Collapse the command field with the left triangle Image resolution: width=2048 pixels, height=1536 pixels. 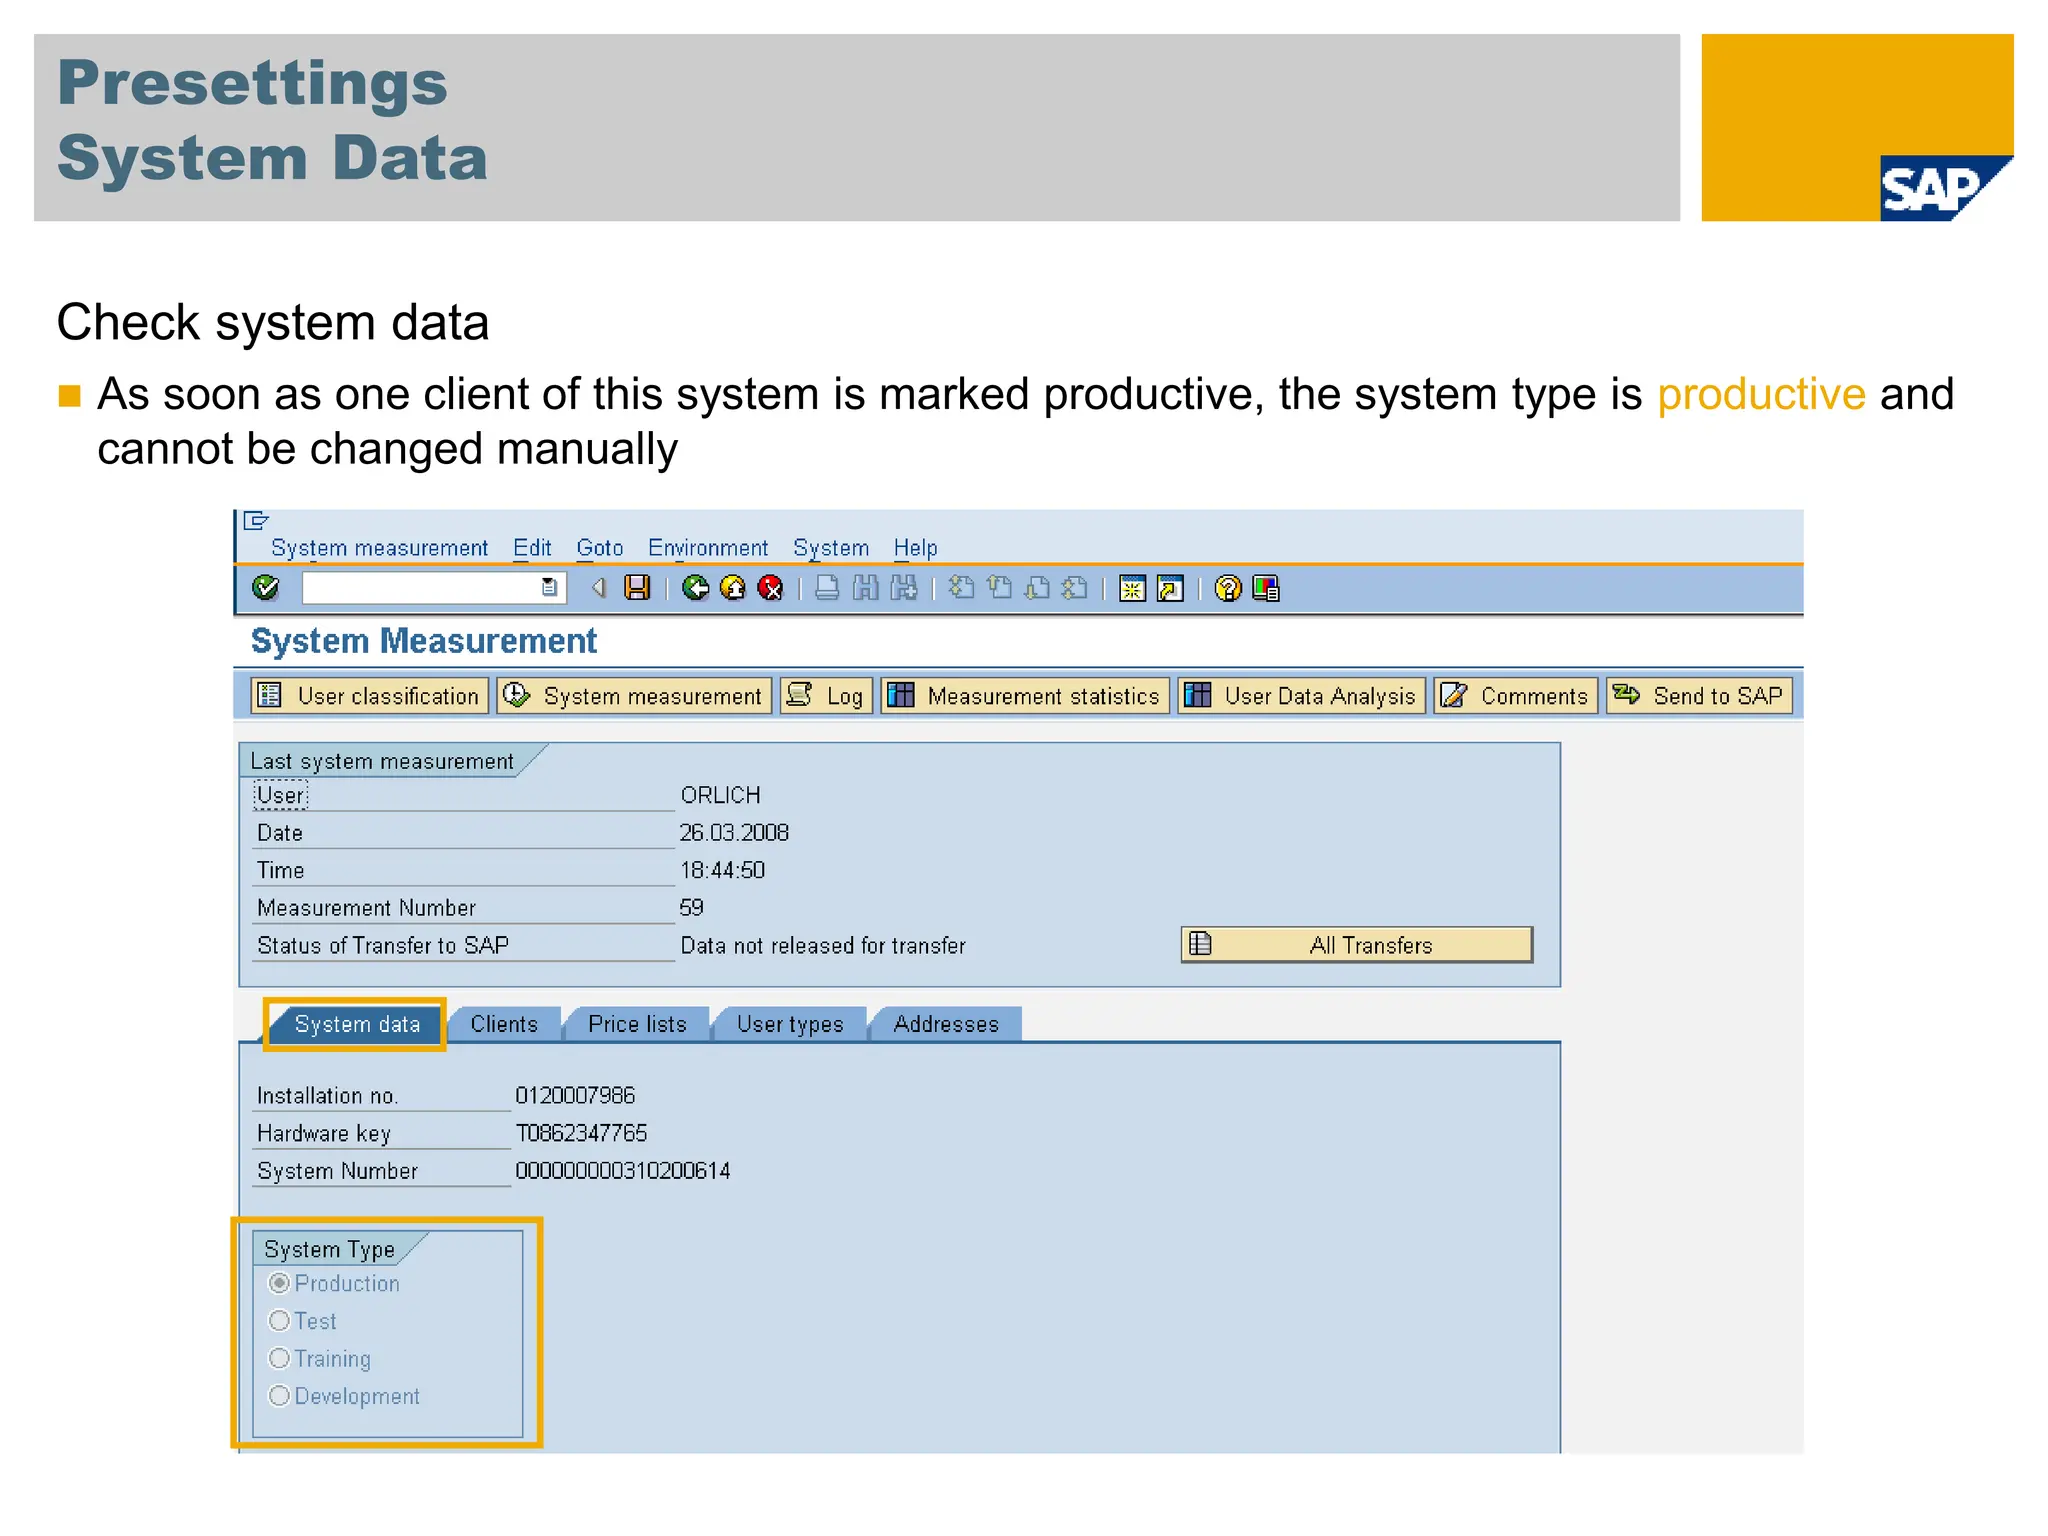point(599,588)
